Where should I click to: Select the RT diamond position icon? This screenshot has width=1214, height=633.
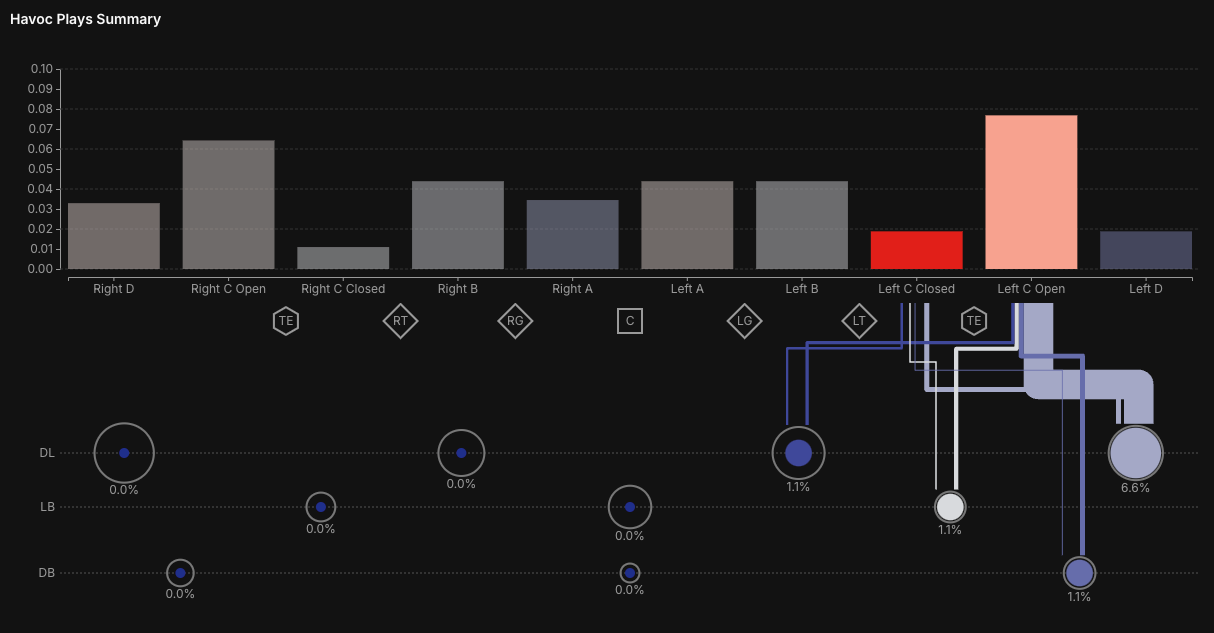point(400,321)
